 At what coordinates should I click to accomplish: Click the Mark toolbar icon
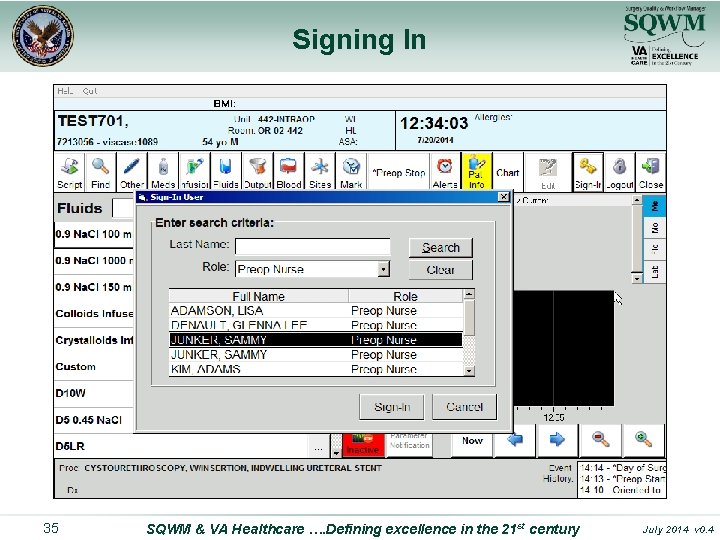351,172
